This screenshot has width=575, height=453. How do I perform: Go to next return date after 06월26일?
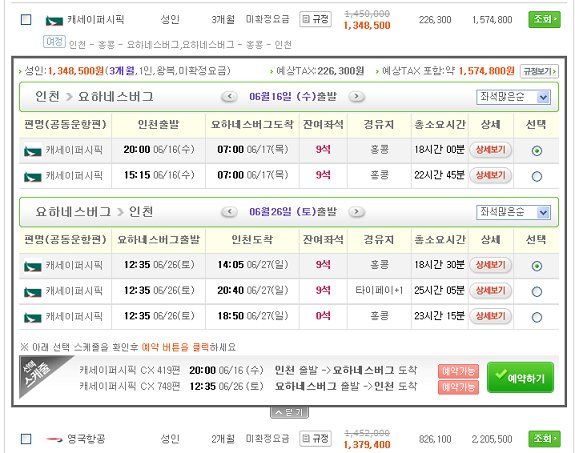356,212
